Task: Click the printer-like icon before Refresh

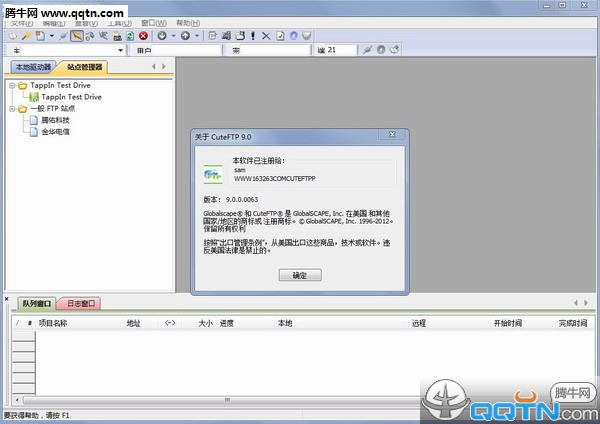Action: point(117,36)
